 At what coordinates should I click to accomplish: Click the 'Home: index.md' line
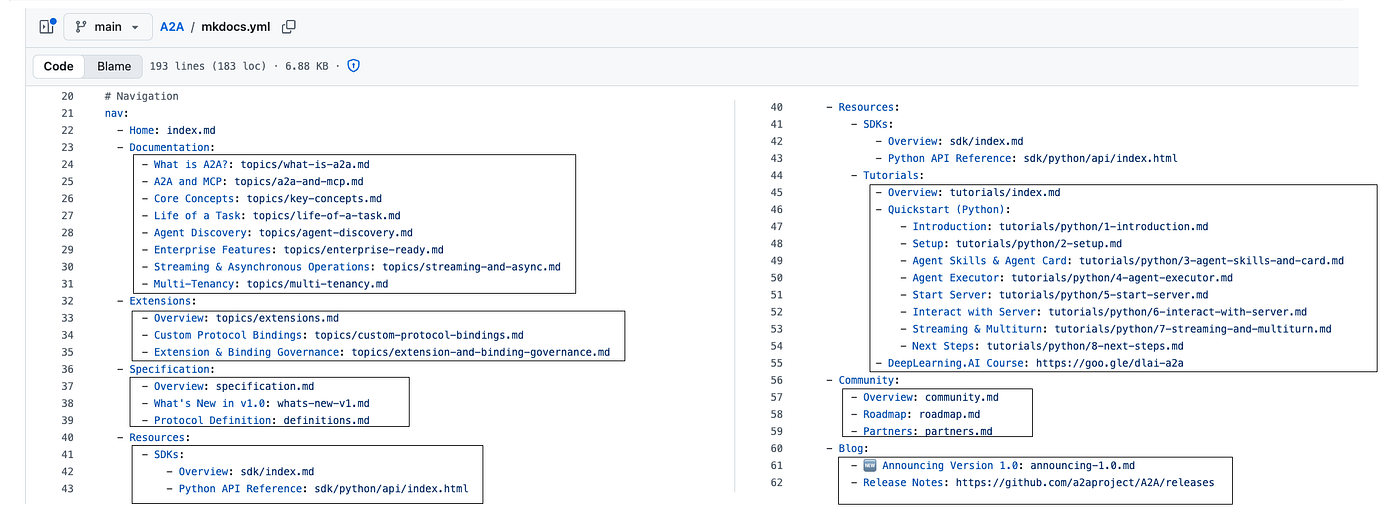[166, 131]
